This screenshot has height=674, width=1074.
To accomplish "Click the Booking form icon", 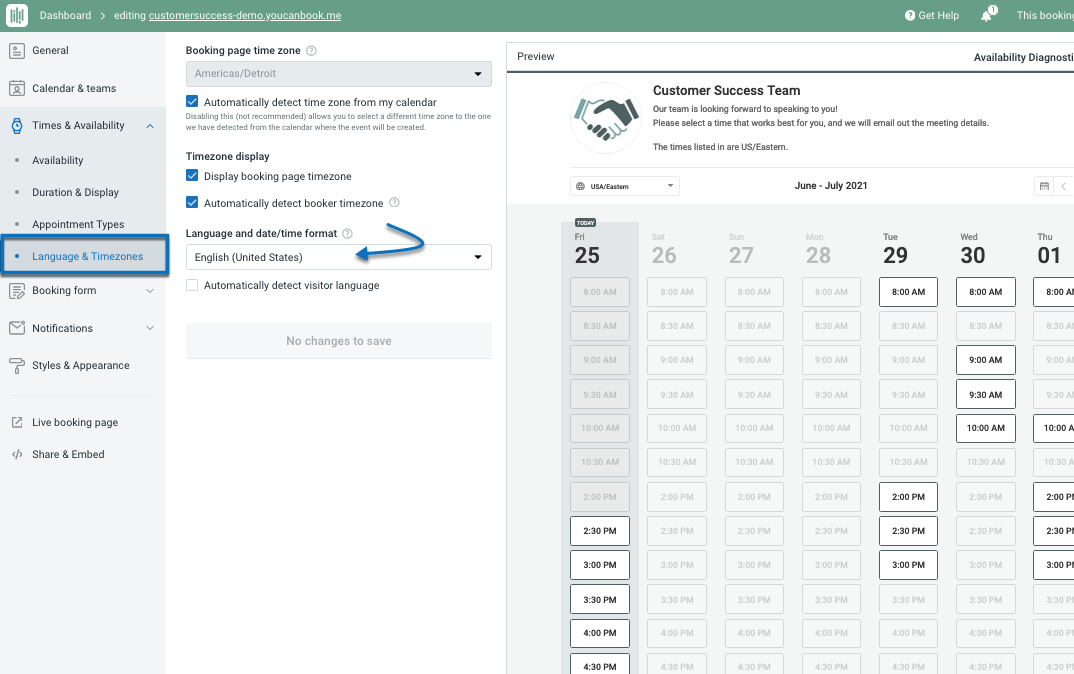I will tap(17, 290).
